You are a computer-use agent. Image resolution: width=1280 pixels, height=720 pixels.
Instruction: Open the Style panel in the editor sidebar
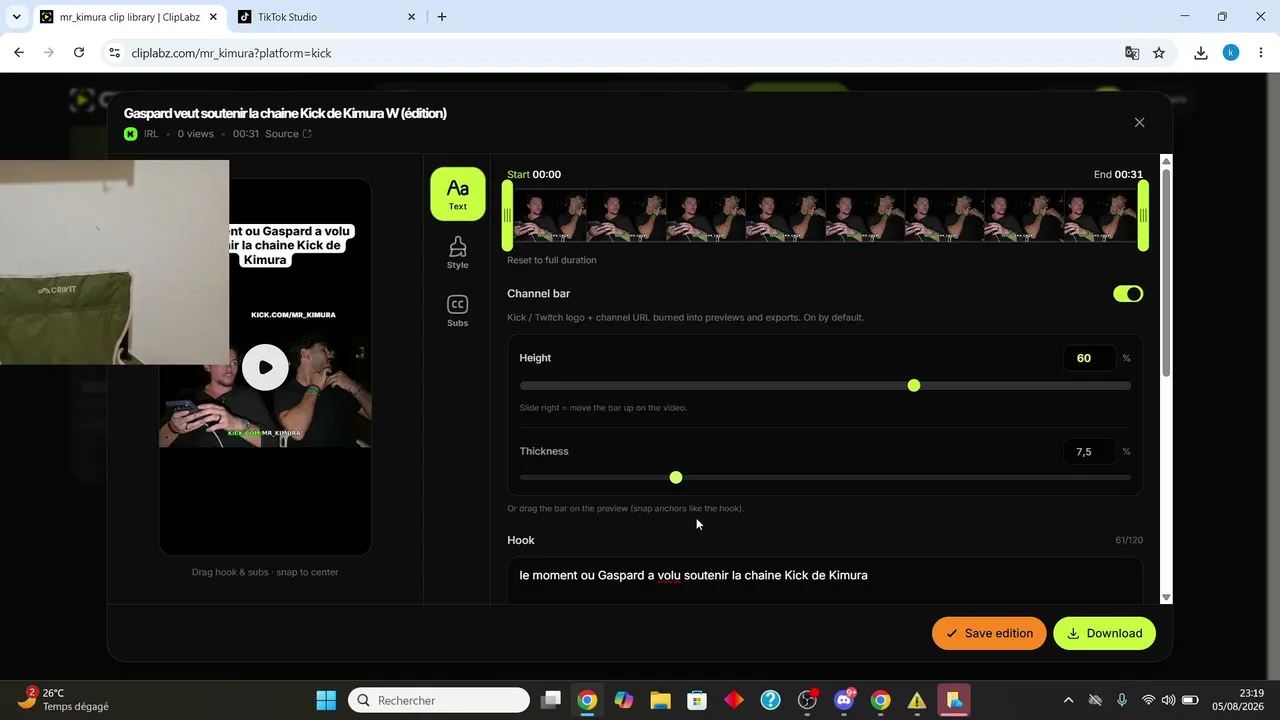click(458, 252)
